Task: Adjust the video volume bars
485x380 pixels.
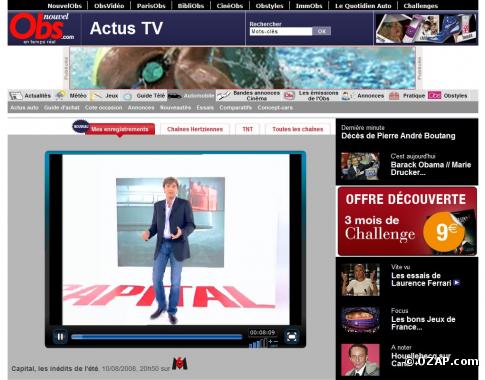Action: 258,343
